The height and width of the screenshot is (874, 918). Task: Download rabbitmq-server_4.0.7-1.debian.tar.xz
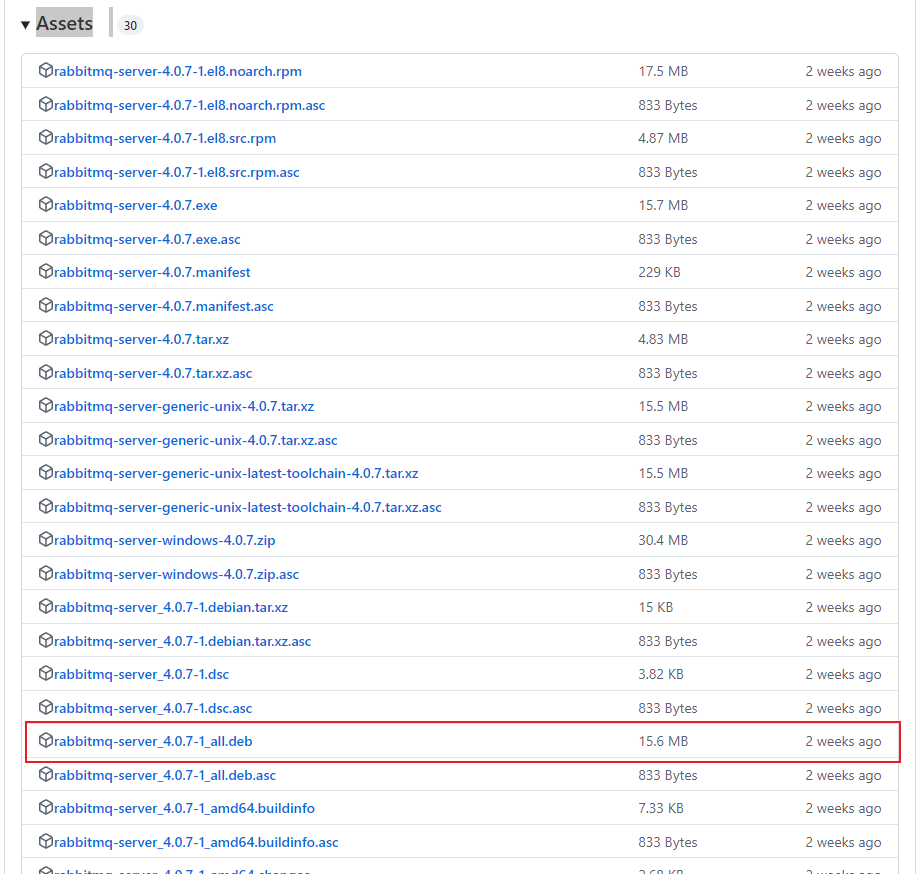[x=171, y=608]
